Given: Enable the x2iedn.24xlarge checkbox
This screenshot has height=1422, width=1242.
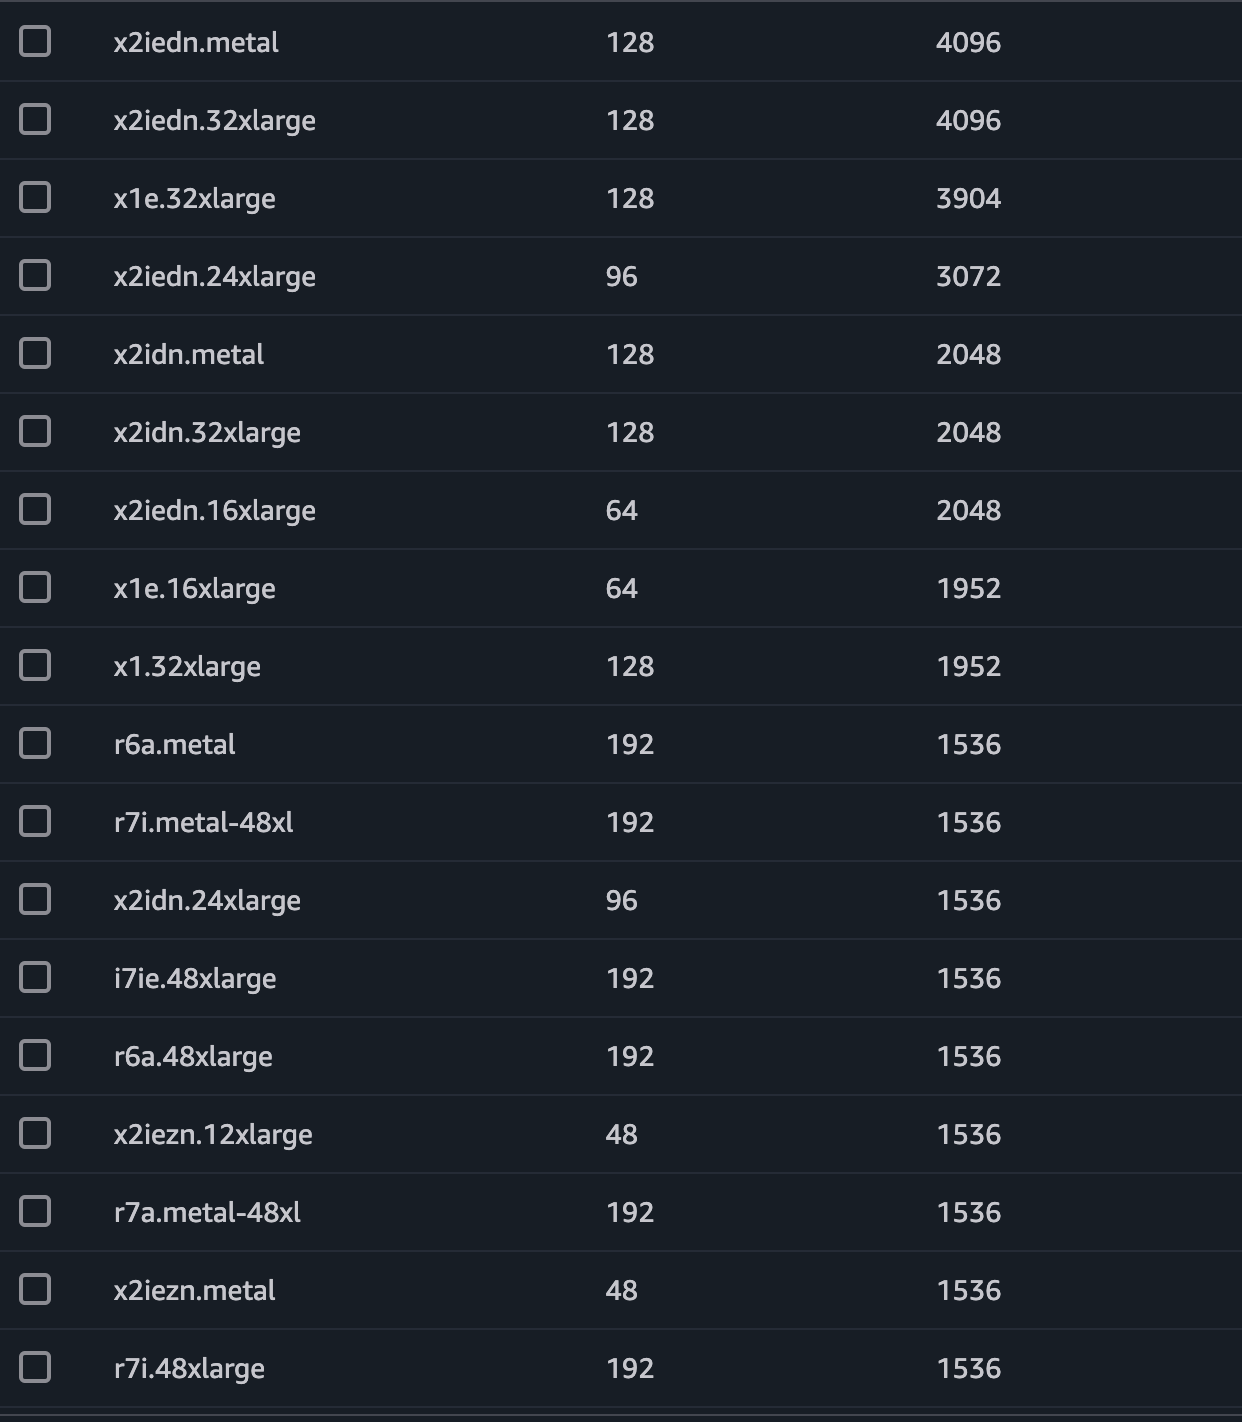Looking at the screenshot, I should tap(35, 275).
